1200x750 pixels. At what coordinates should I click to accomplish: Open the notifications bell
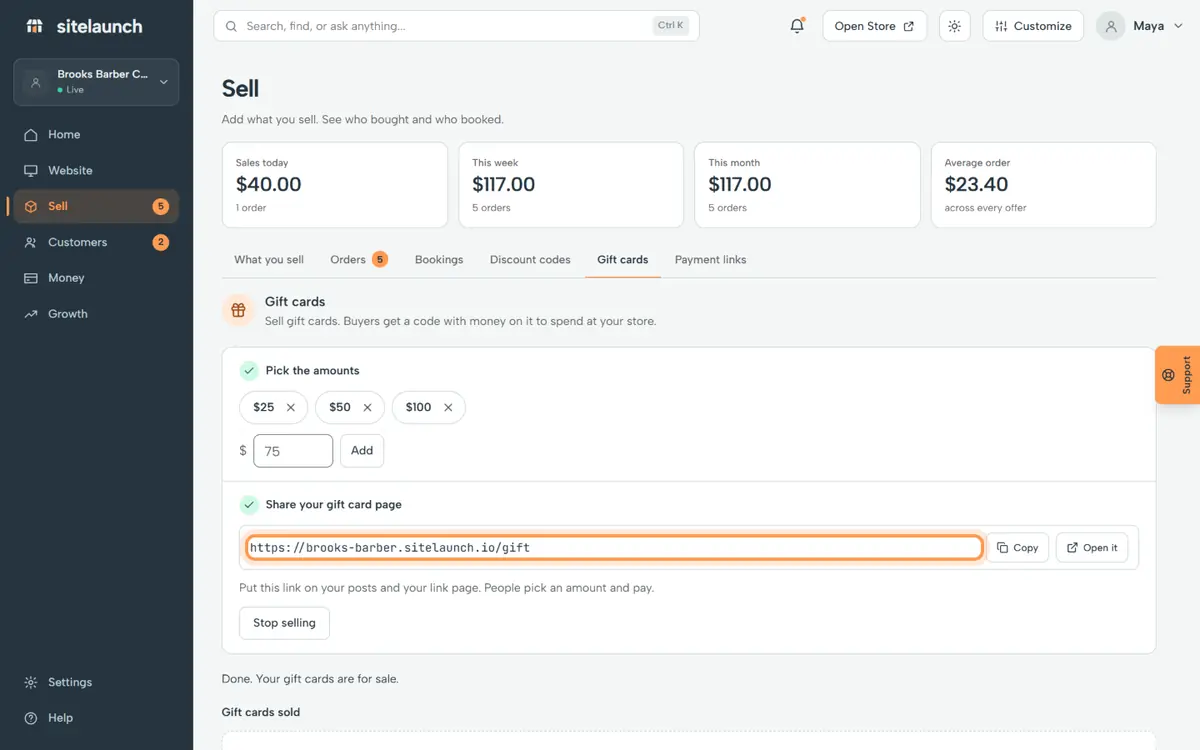797,26
